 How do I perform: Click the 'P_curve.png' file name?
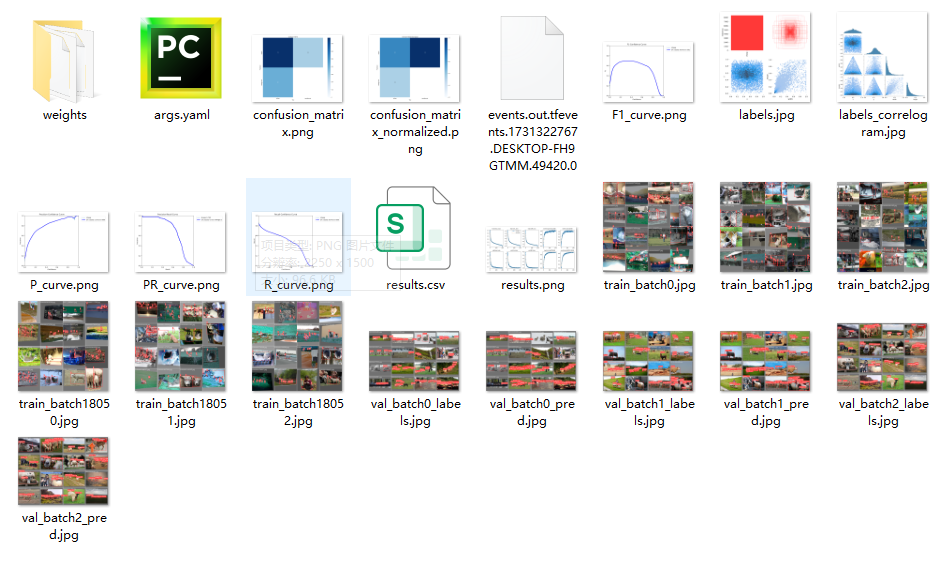[64, 285]
